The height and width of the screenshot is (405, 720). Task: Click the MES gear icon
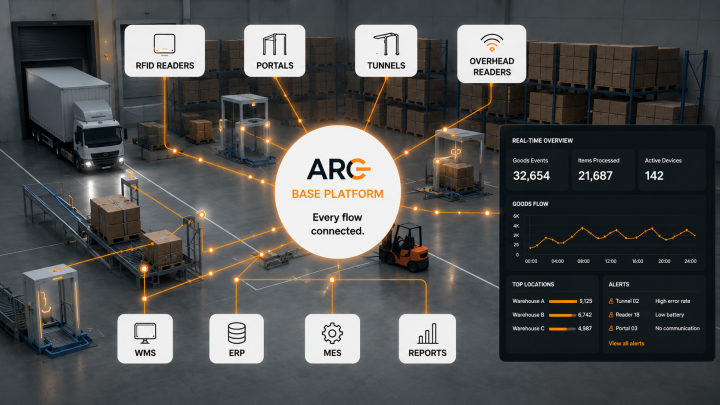click(332, 333)
